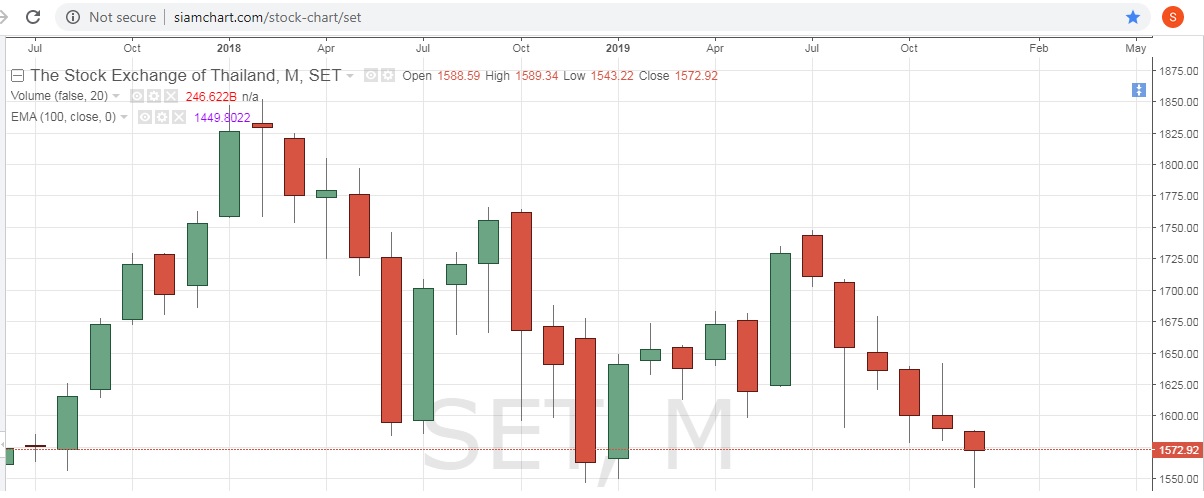Hide the Volume indicator using eye icon

click(137, 96)
